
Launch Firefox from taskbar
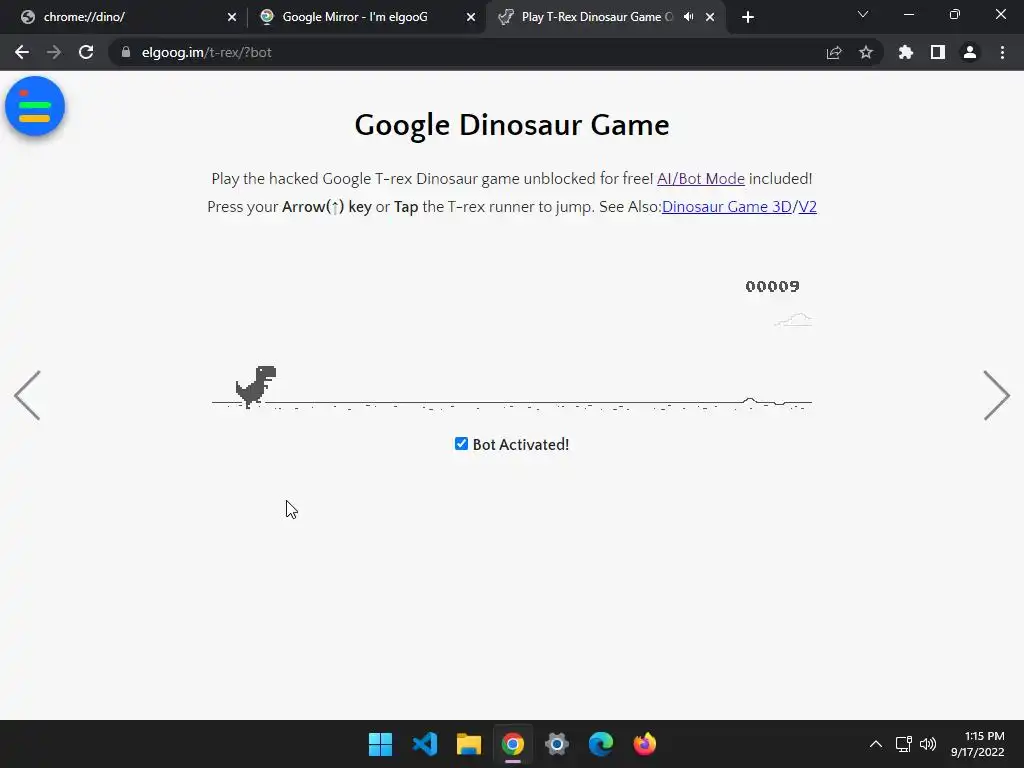coord(645,744)
